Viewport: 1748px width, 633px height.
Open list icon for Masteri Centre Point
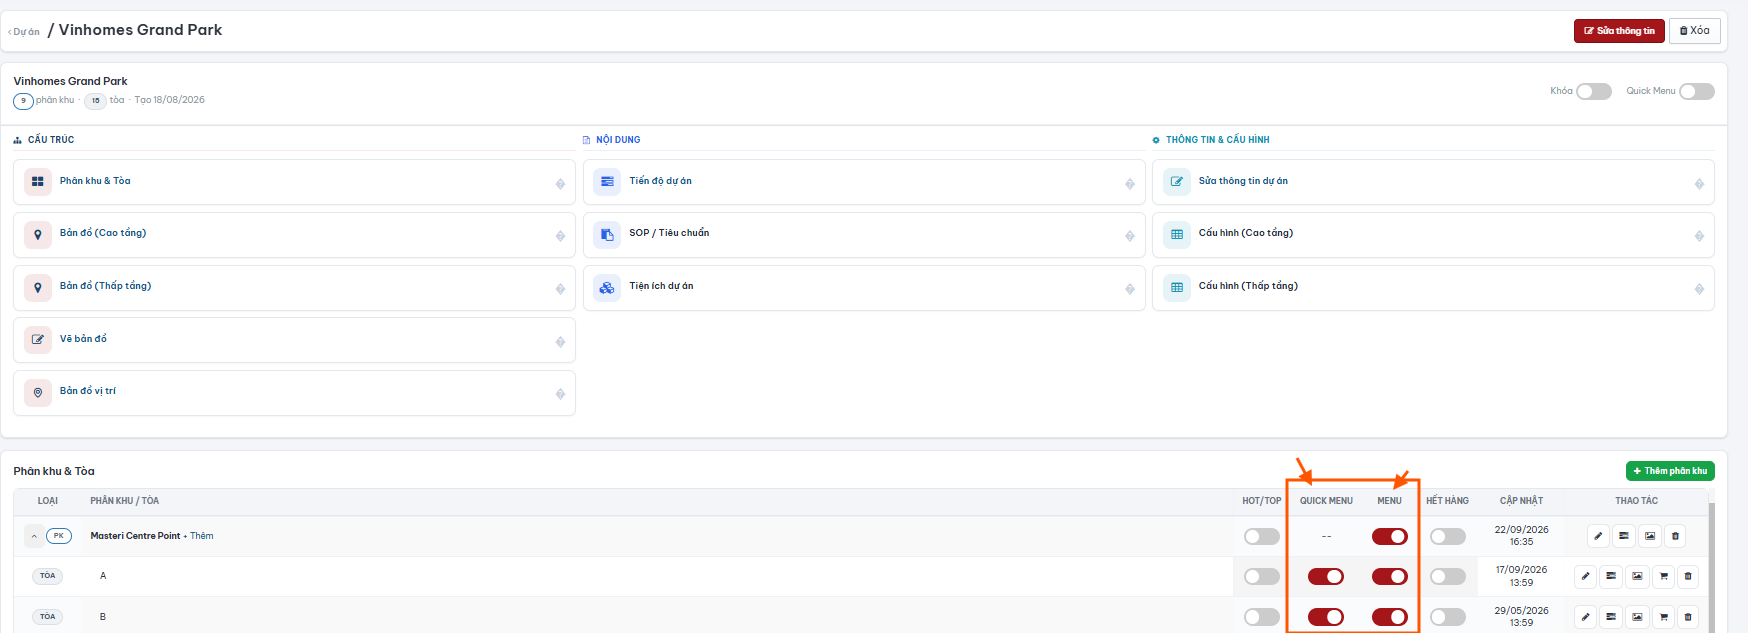pos(1624,536)
